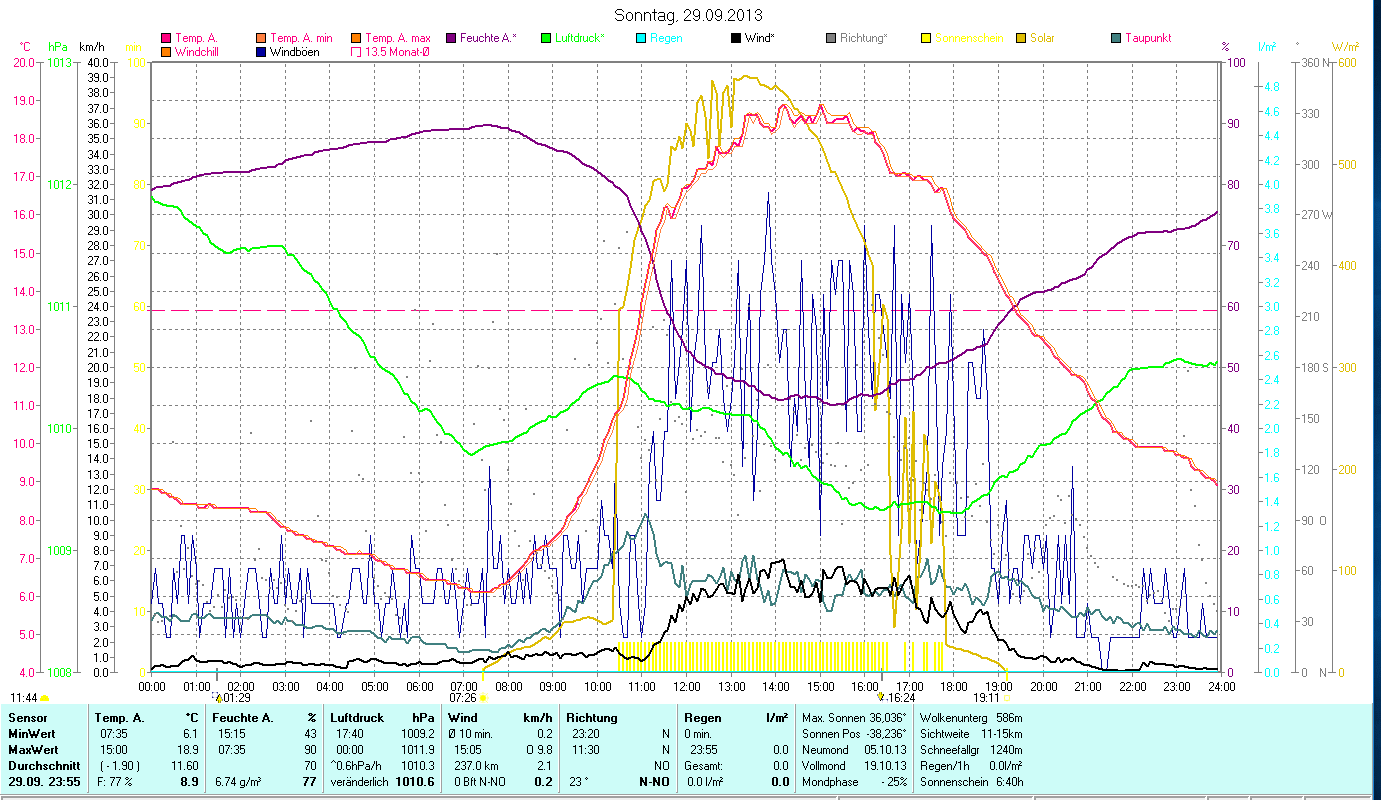Screen dimensions: 1381x800
Task: Click the Feuchte A.* purple legend square
Action: 451,38
